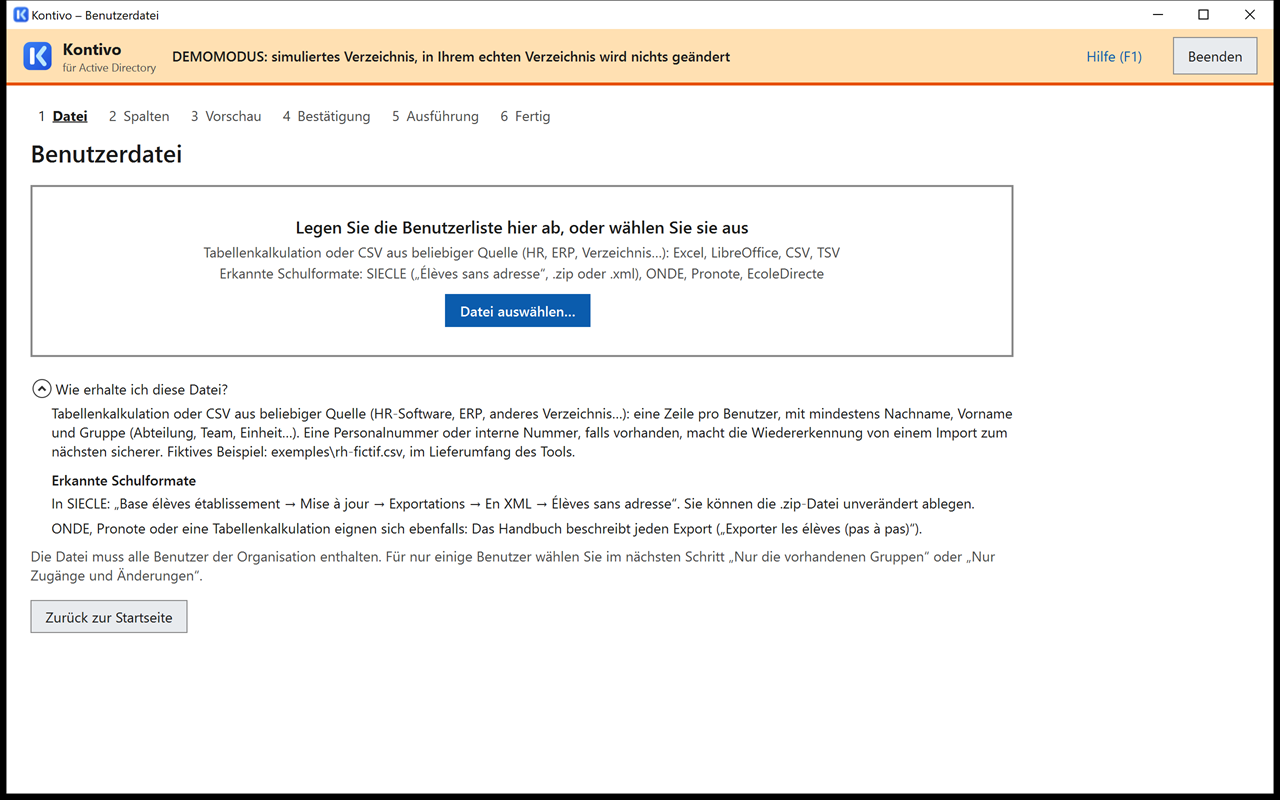
Task: Switch to step 4 "Bestätigung"
Action: coord(326,116)
